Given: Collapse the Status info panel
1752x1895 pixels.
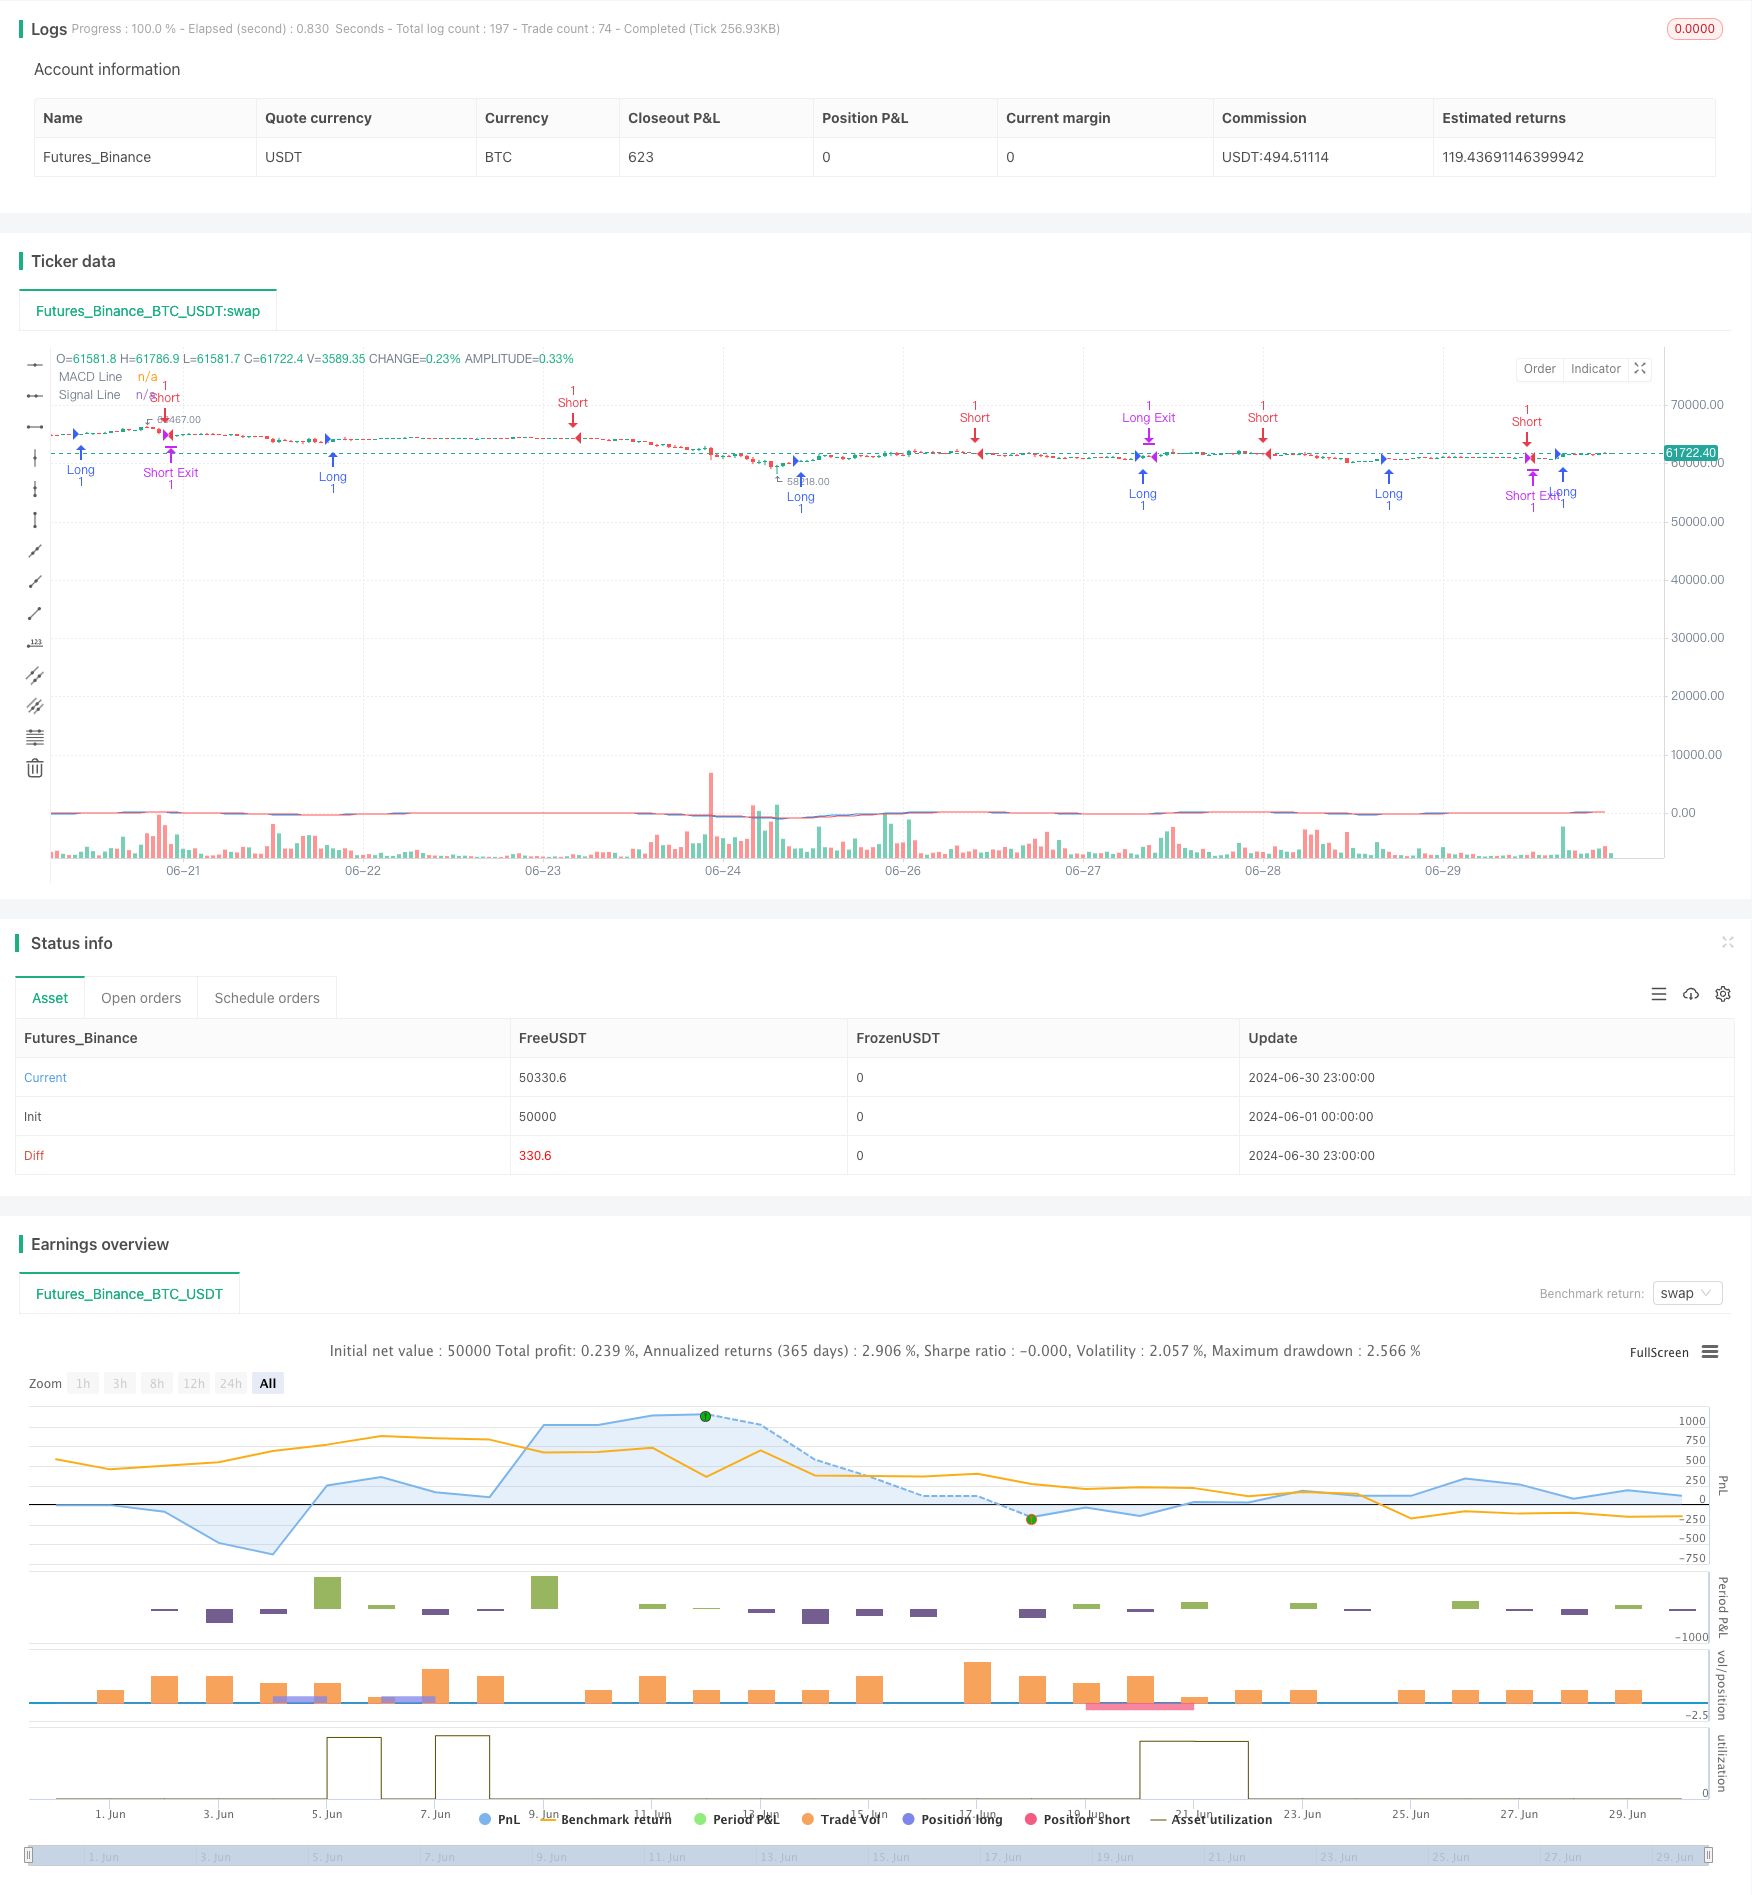Looking at the screenshot, I should coord(1727,942).
